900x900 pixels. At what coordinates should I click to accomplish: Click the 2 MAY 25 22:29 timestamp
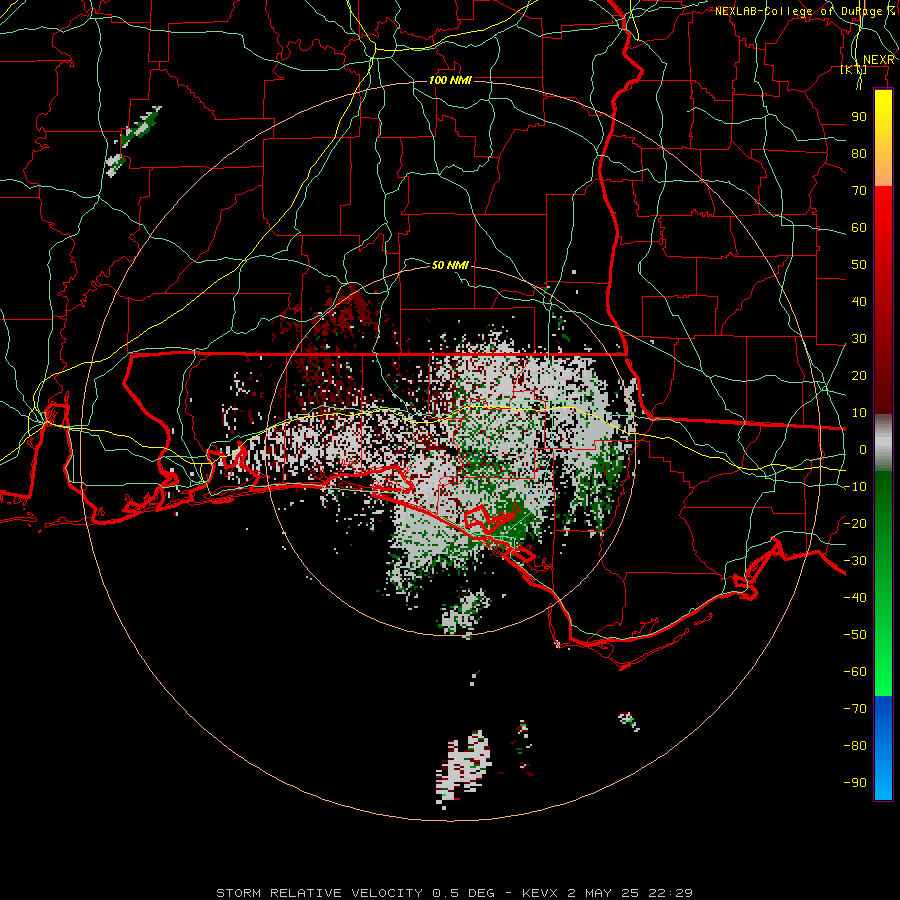click(630, 893)
